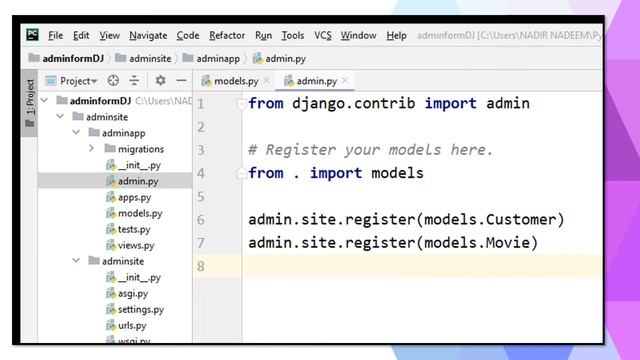Open Project panel settings gear
This screenshot has height=360, width=640.
[160, 80]
